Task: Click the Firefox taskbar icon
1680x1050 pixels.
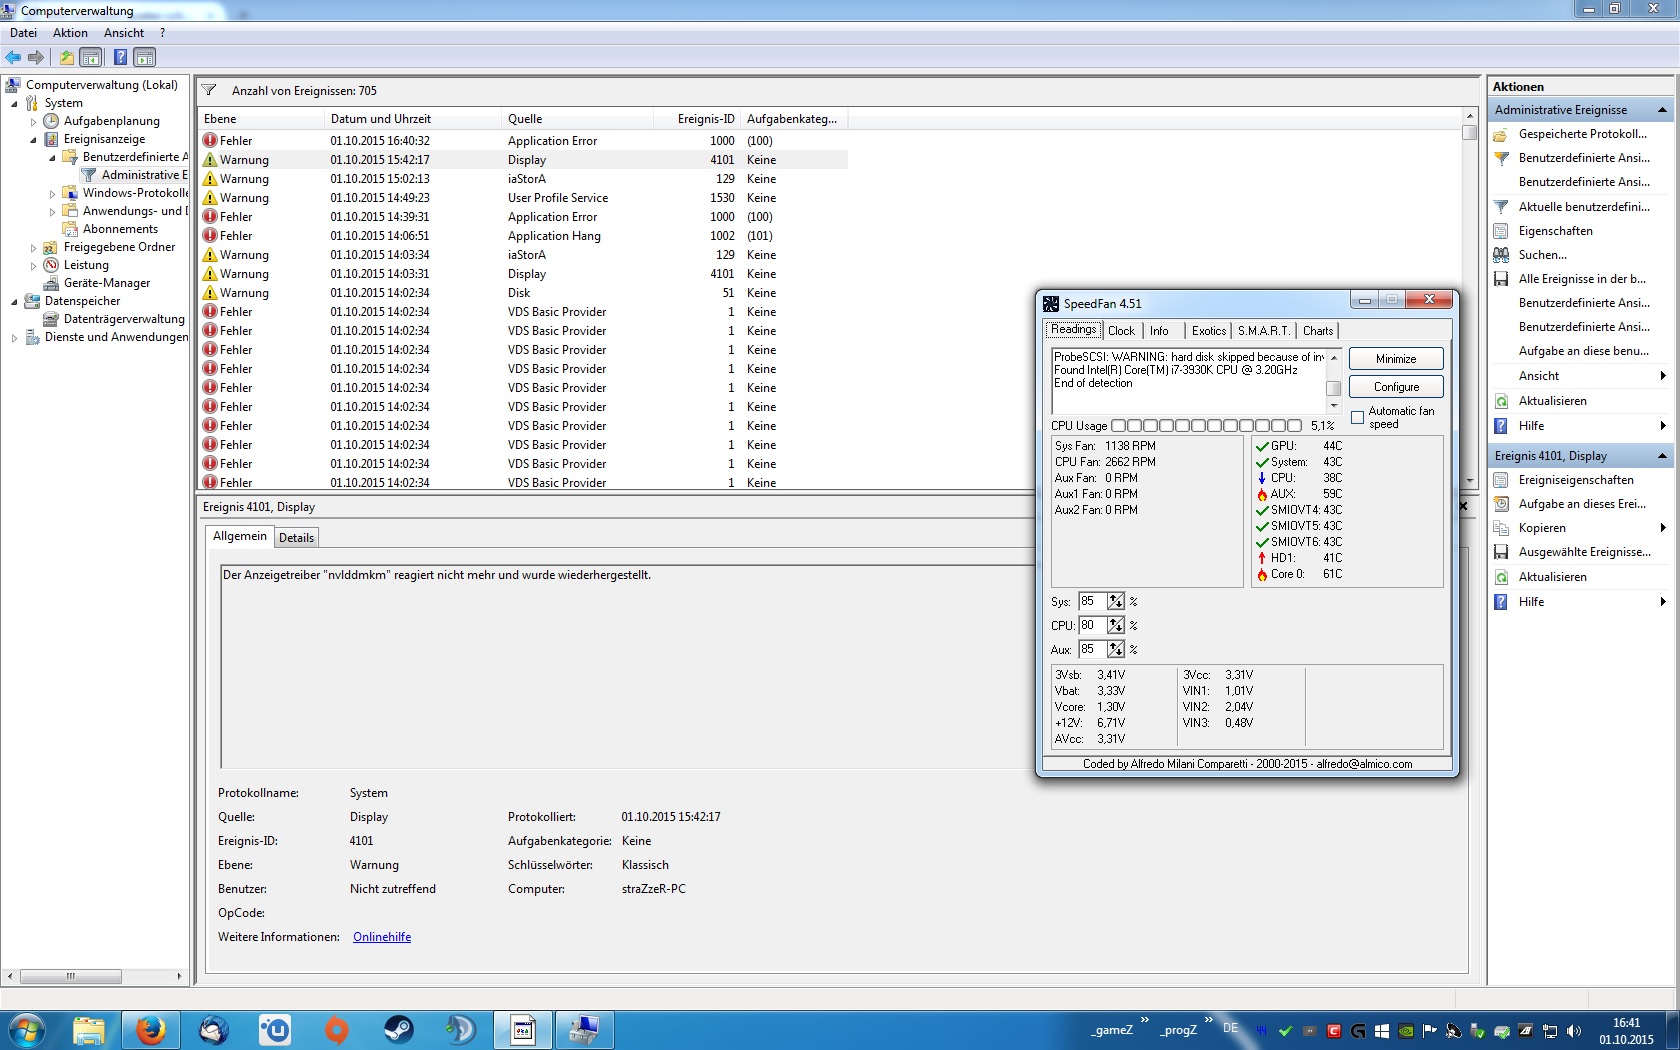Action: 150,1029
